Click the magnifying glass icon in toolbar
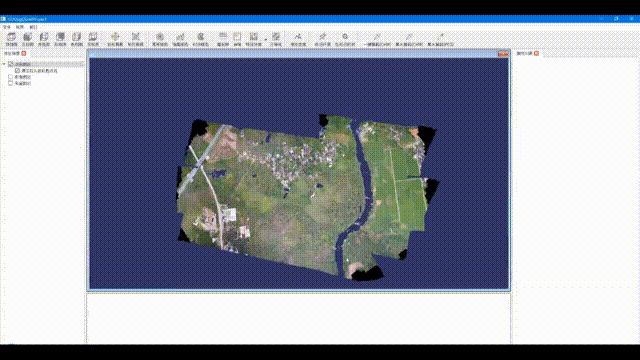 pos(345,37)
